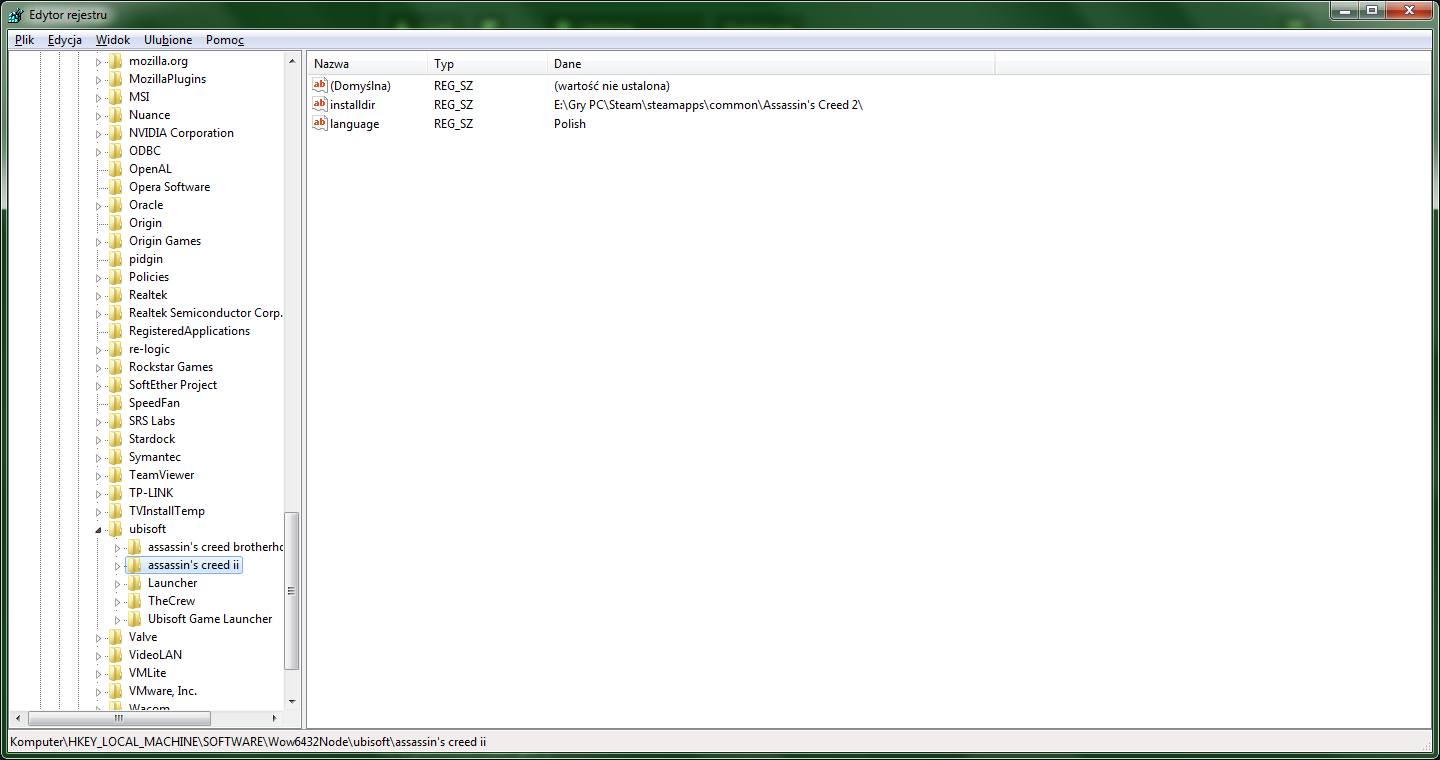Select the VMLite key label

147,673
